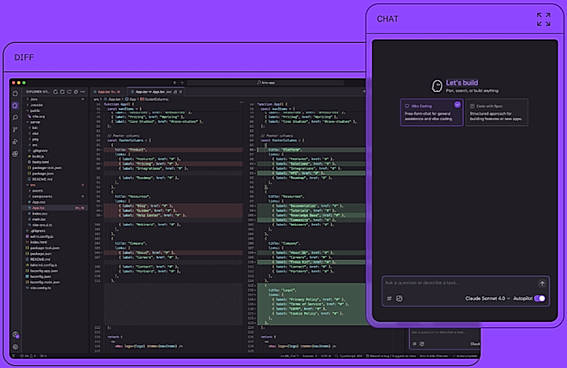Collapse the server folder in Explorer
The width and height of the screenshot is (567, 368).
(35, 122)
